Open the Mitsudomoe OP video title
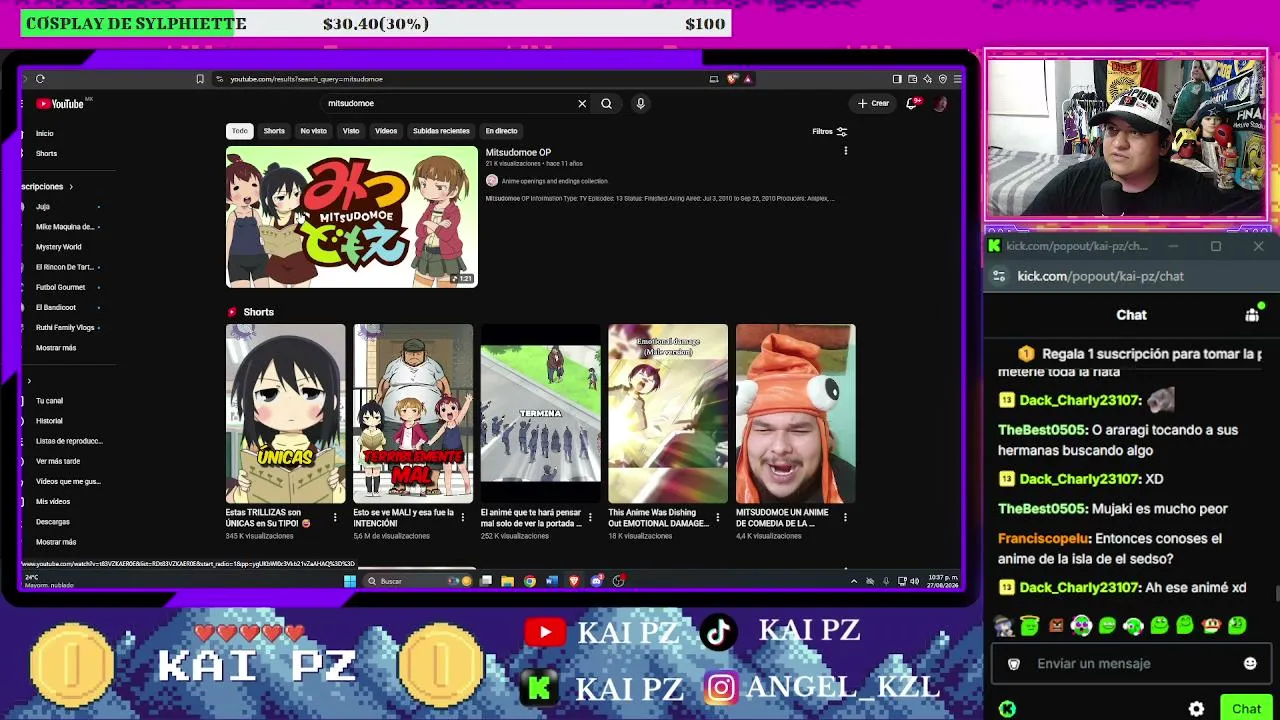 518,153
